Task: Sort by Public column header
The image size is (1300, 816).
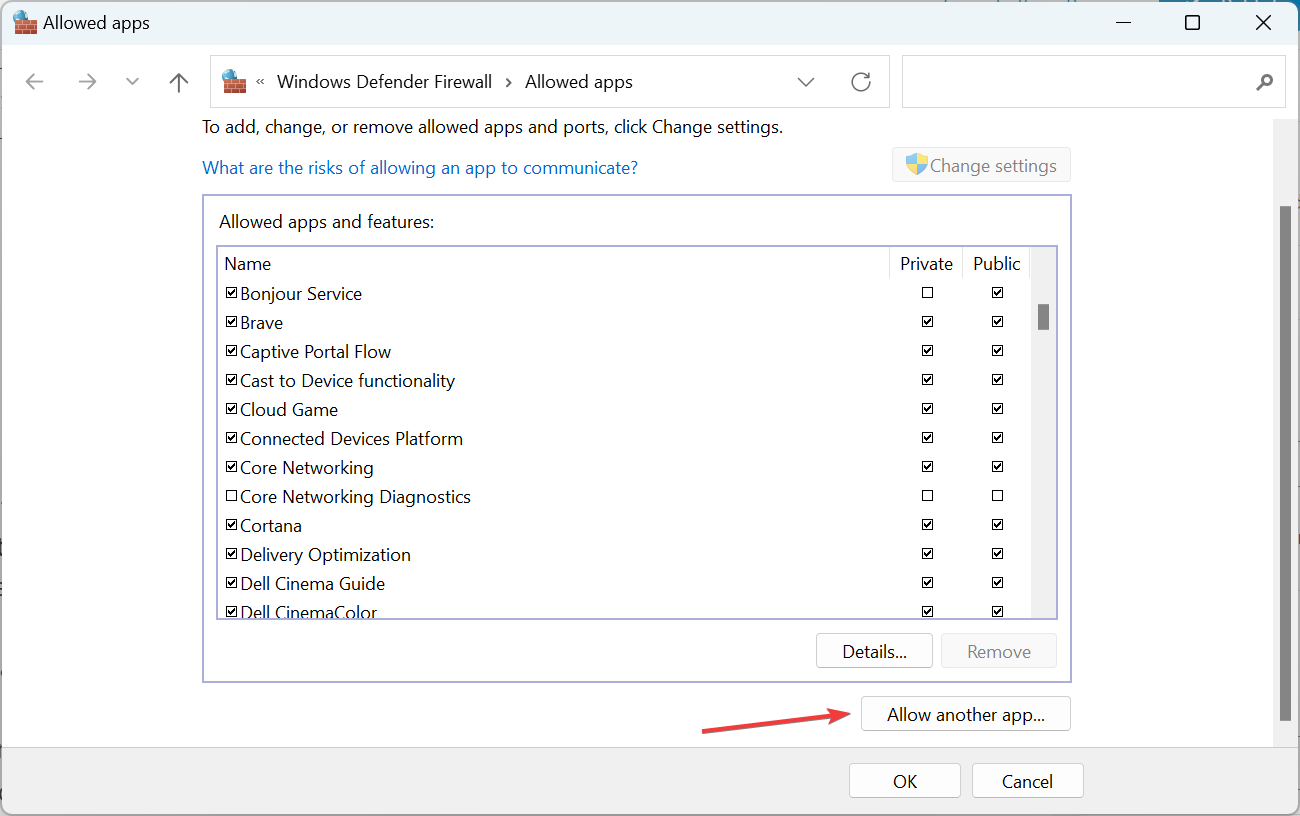Action: tap(996, 263)
